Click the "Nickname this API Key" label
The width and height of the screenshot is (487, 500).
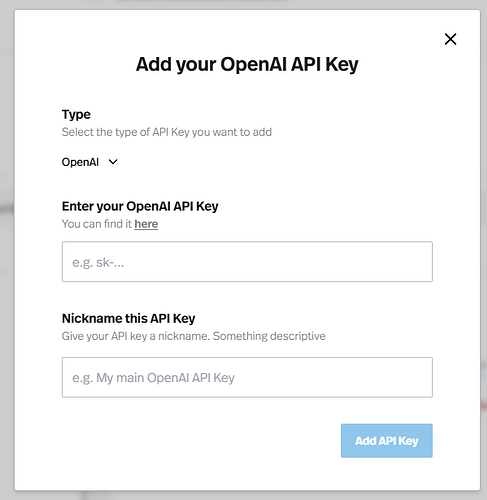(x=128, y=319)
